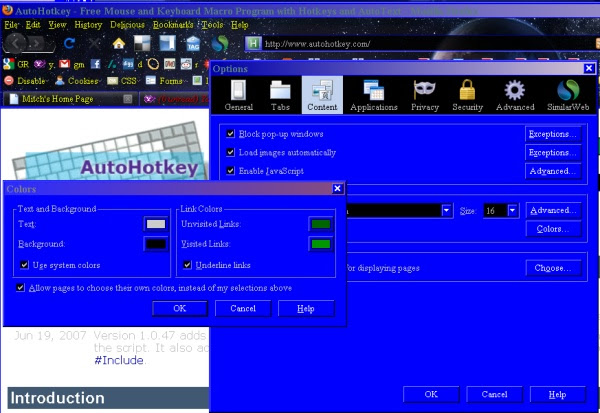Open the Digg d bookmark
Image resolution: width=600 pixels, height=413 pixels.
point(132,64)
